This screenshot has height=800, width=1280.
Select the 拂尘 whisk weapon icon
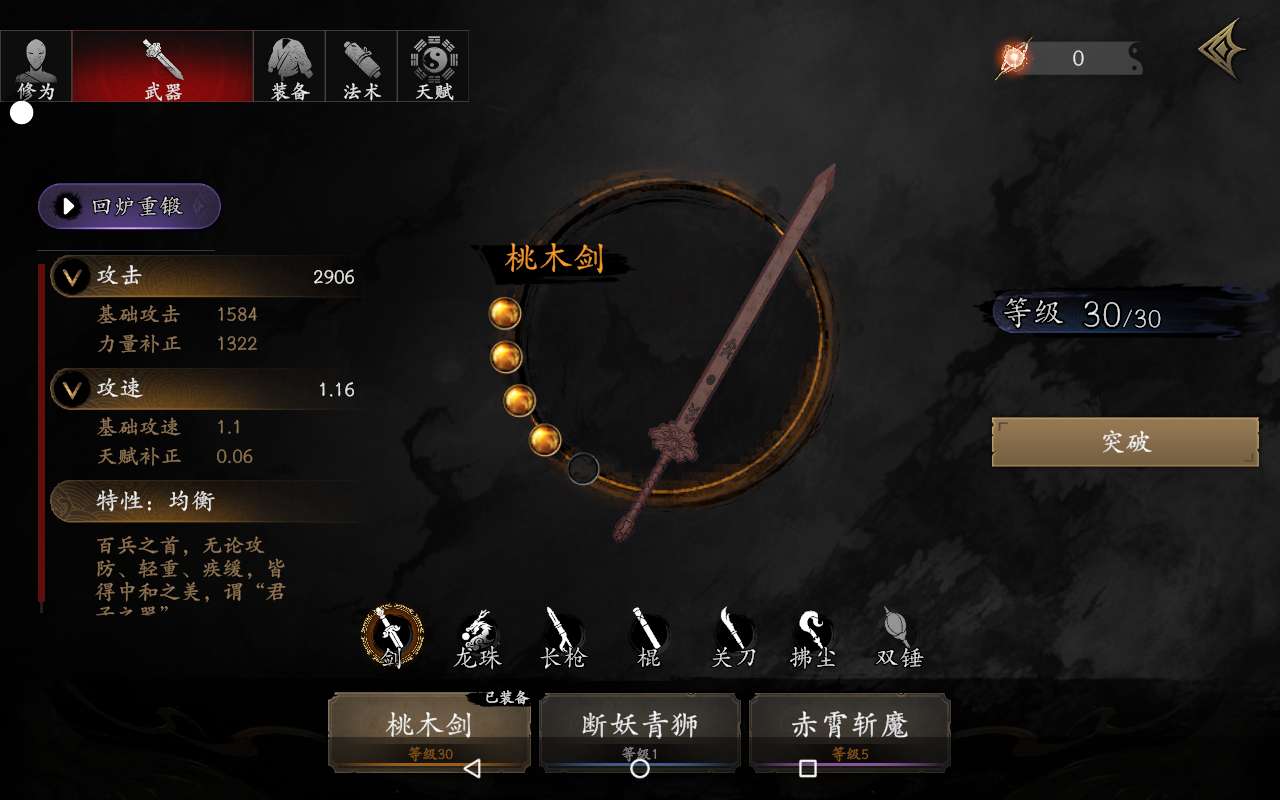tap(815, 638)
